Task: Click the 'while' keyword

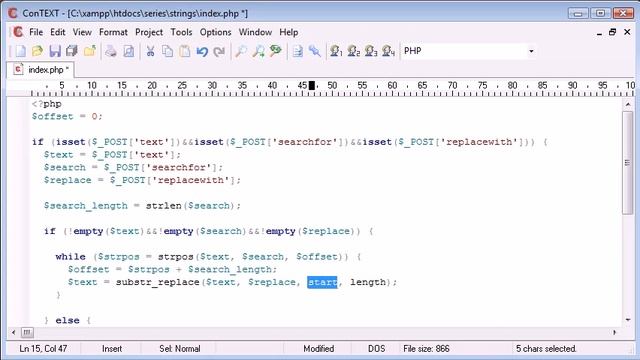Action: [x=71, y=257]
